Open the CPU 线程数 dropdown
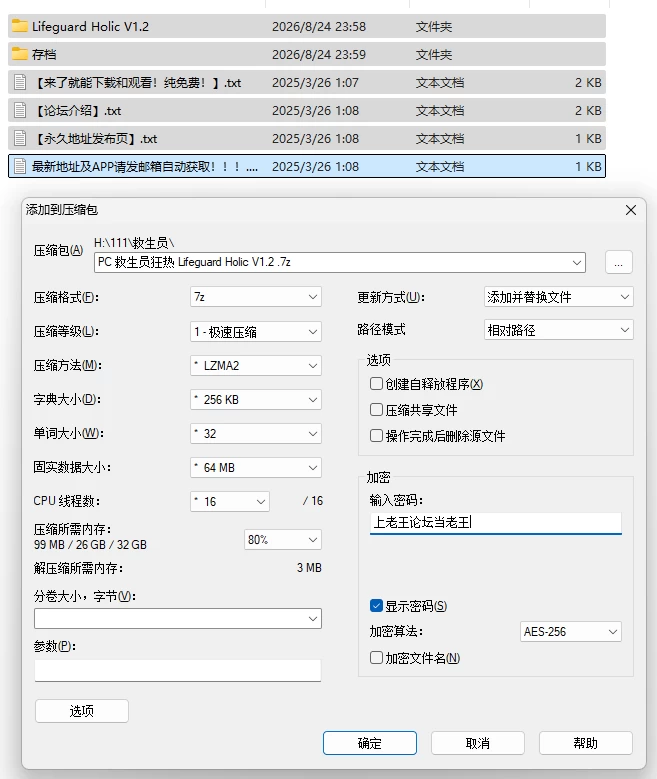The width and height of the screenshot is (657, 779). [230, 501]
